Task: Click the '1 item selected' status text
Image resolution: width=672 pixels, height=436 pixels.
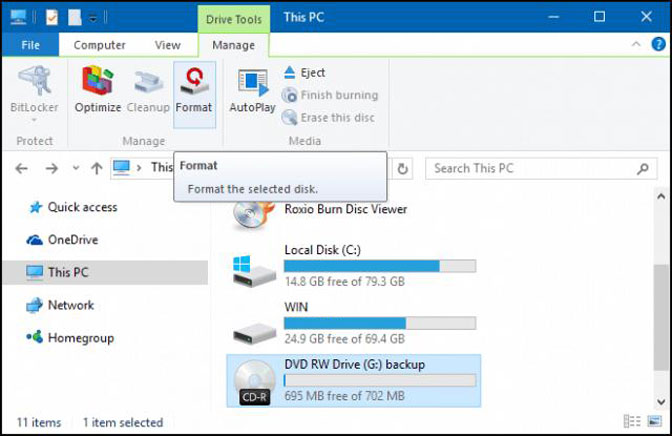Action: [x=123, y=423]
